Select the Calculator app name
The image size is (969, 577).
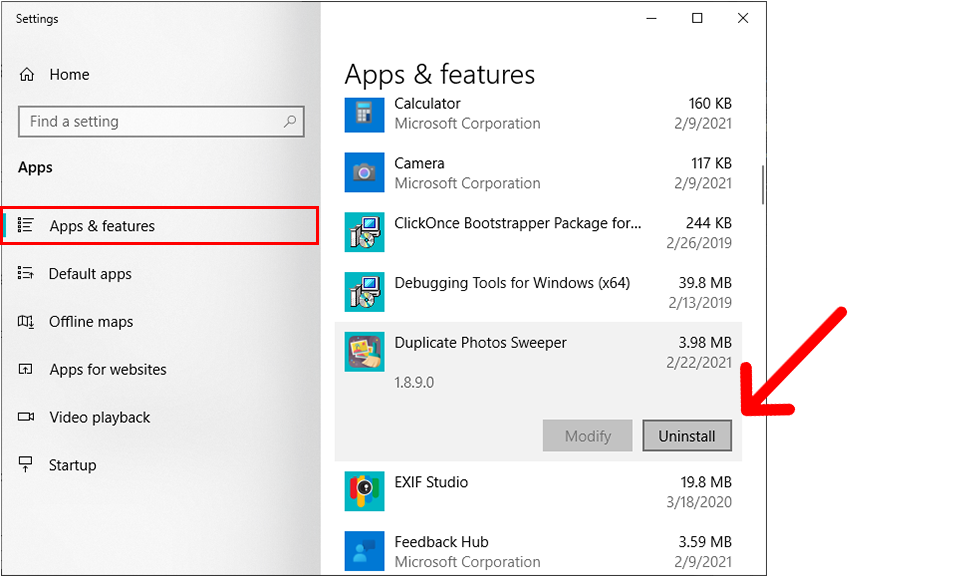pos(427,103)
